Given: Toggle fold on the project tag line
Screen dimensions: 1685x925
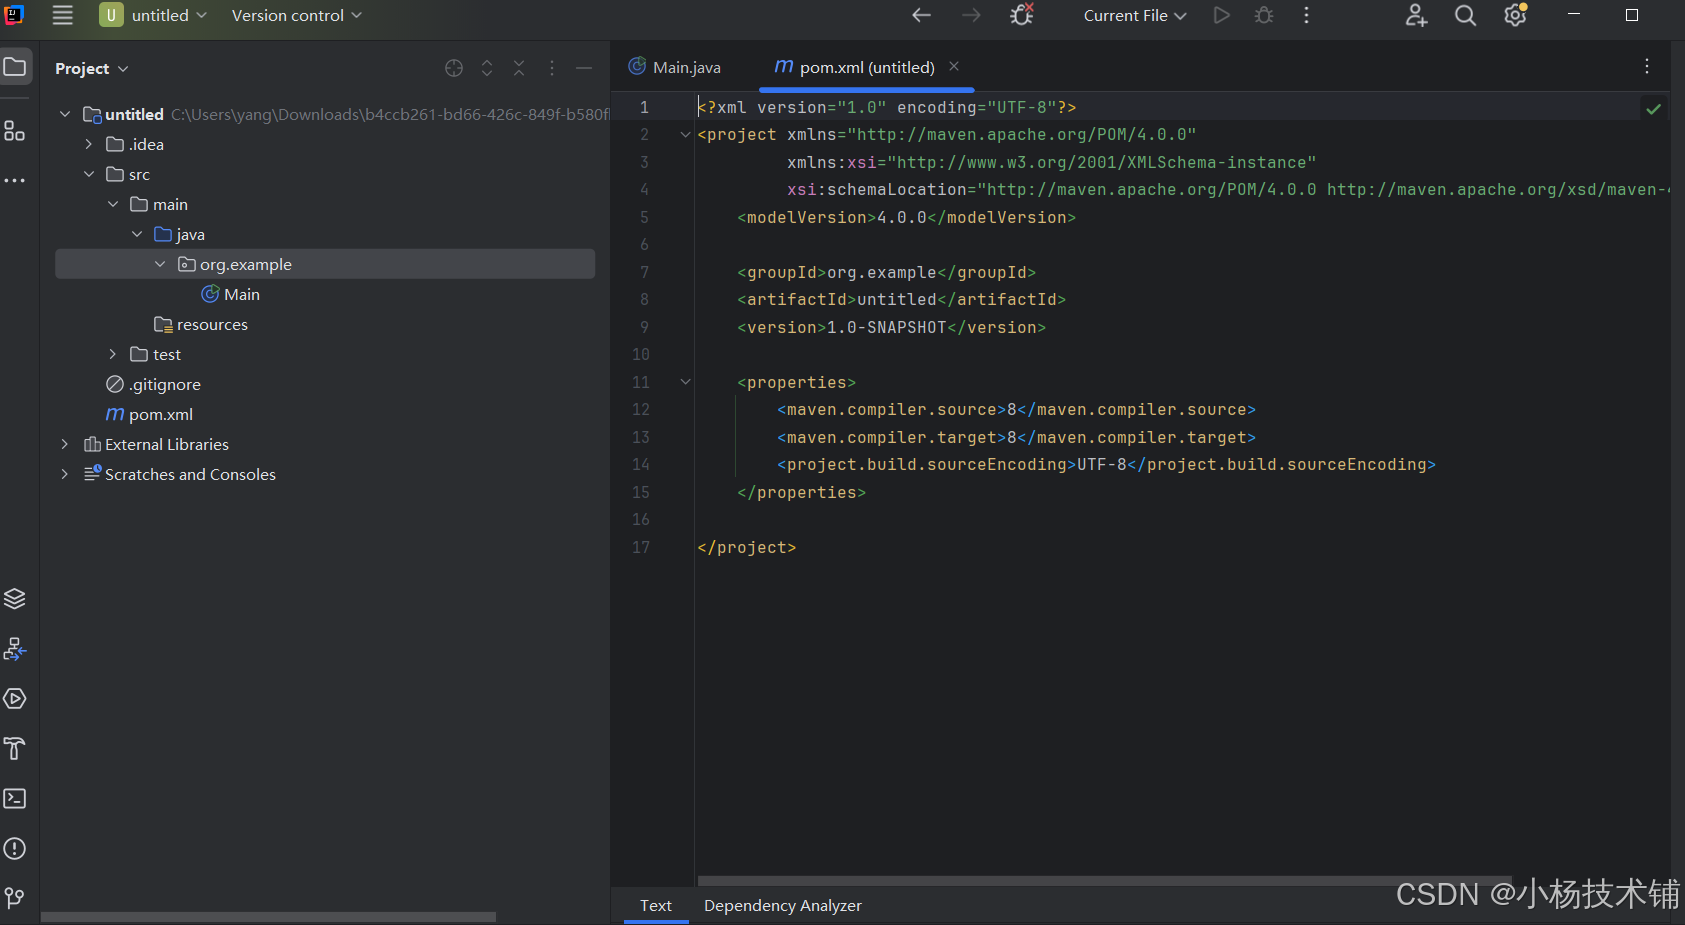Looking at the screenshot, I should (x=685, y=134).
